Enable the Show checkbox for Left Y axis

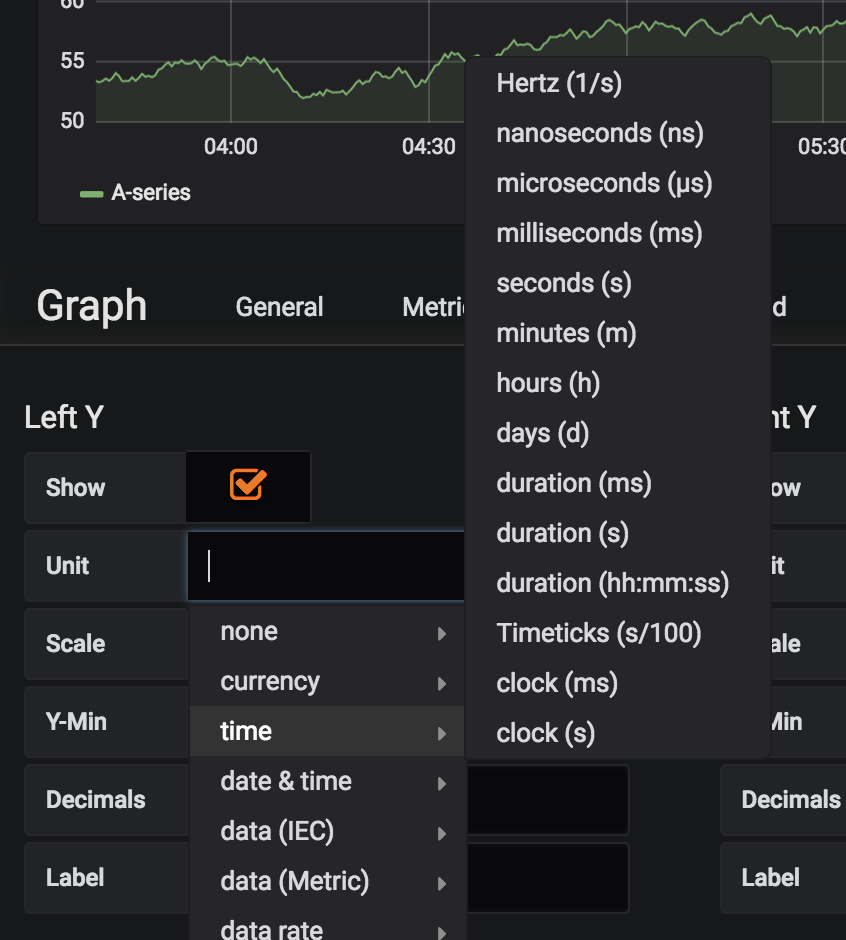pyautogui.click(x=247, y=486)
